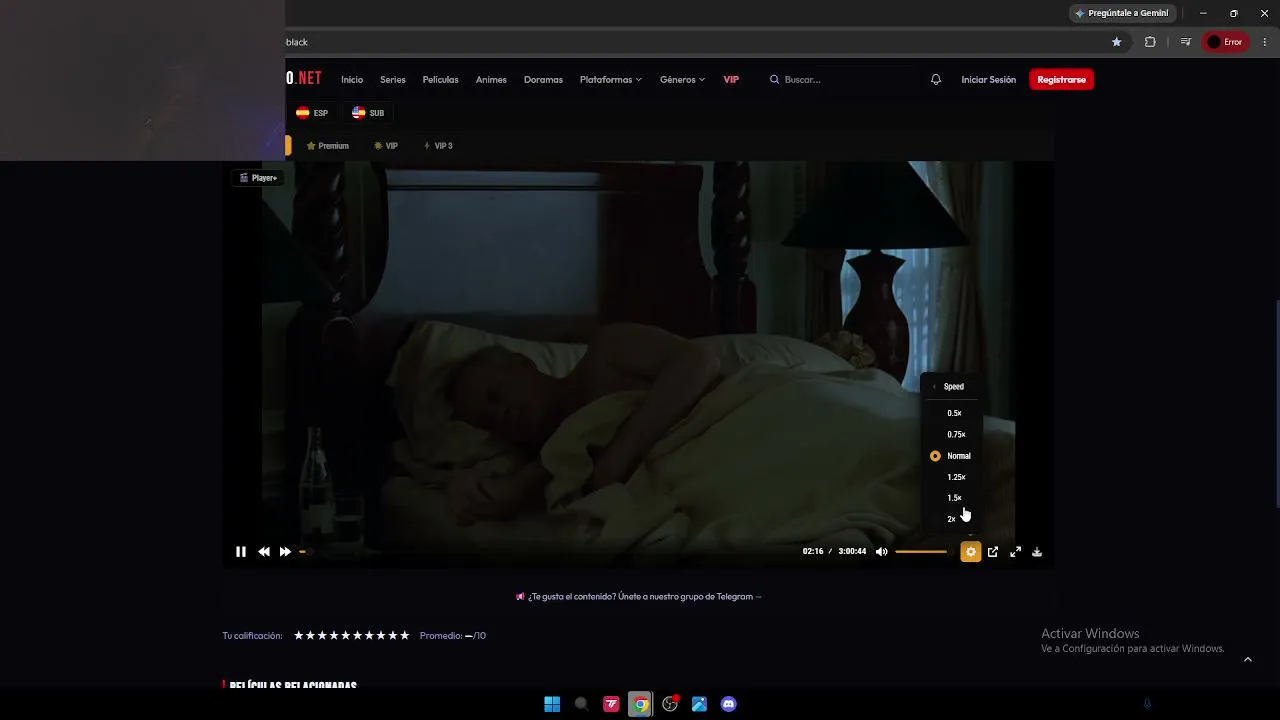Open OBS Studio from the taskbar
The image size is (1280, 720).
pos(670,704)
